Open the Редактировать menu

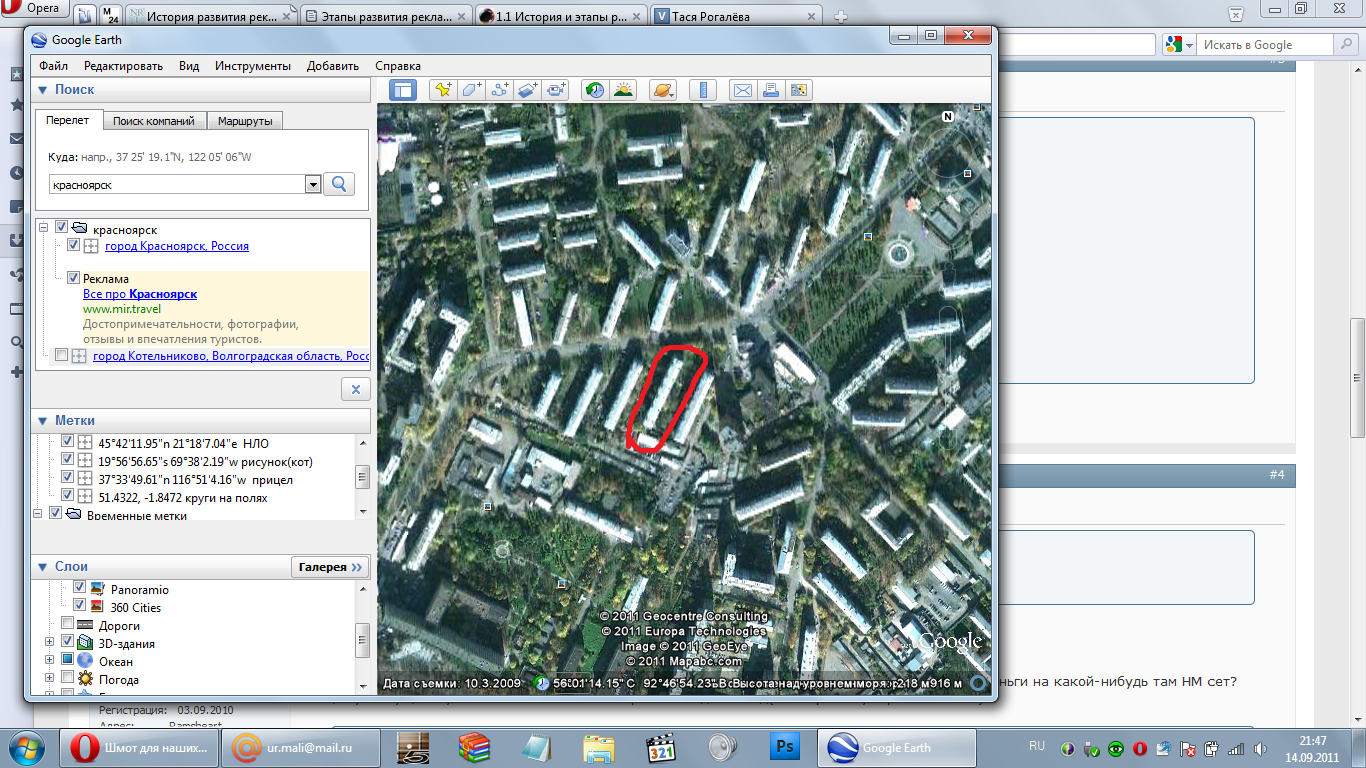123,66
